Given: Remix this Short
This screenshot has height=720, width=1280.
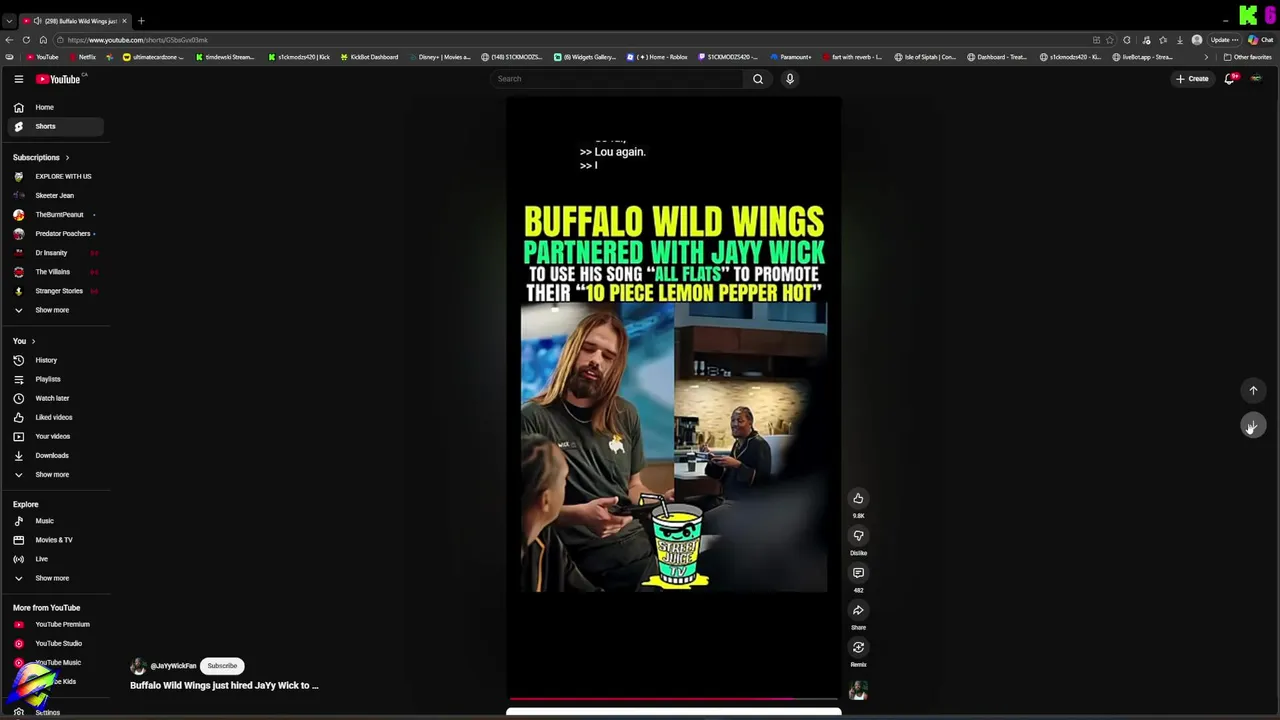Looking at the screenshot, I should (858, 647).
